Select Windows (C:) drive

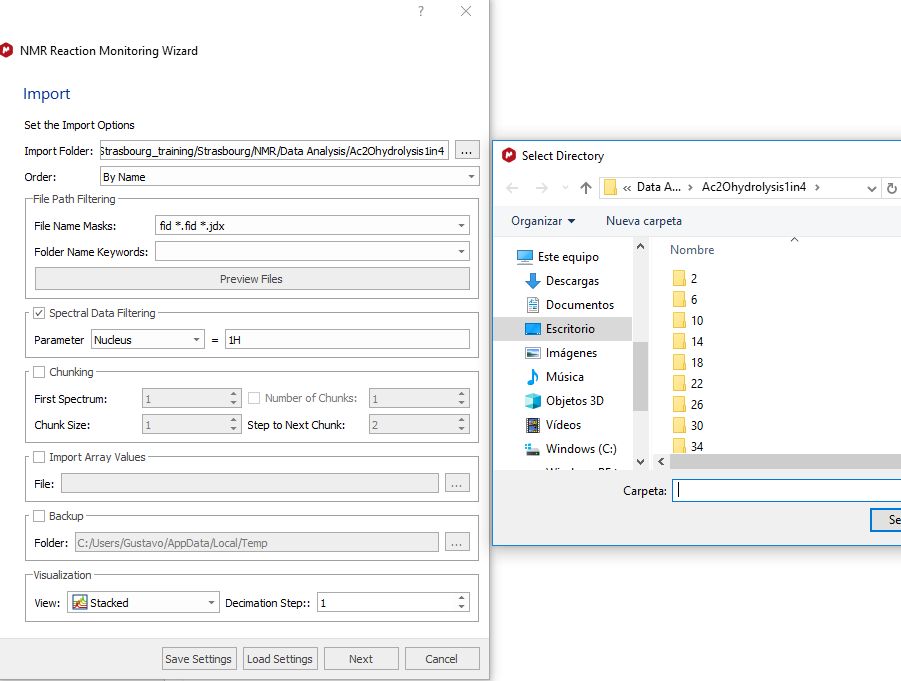[570, 449]
